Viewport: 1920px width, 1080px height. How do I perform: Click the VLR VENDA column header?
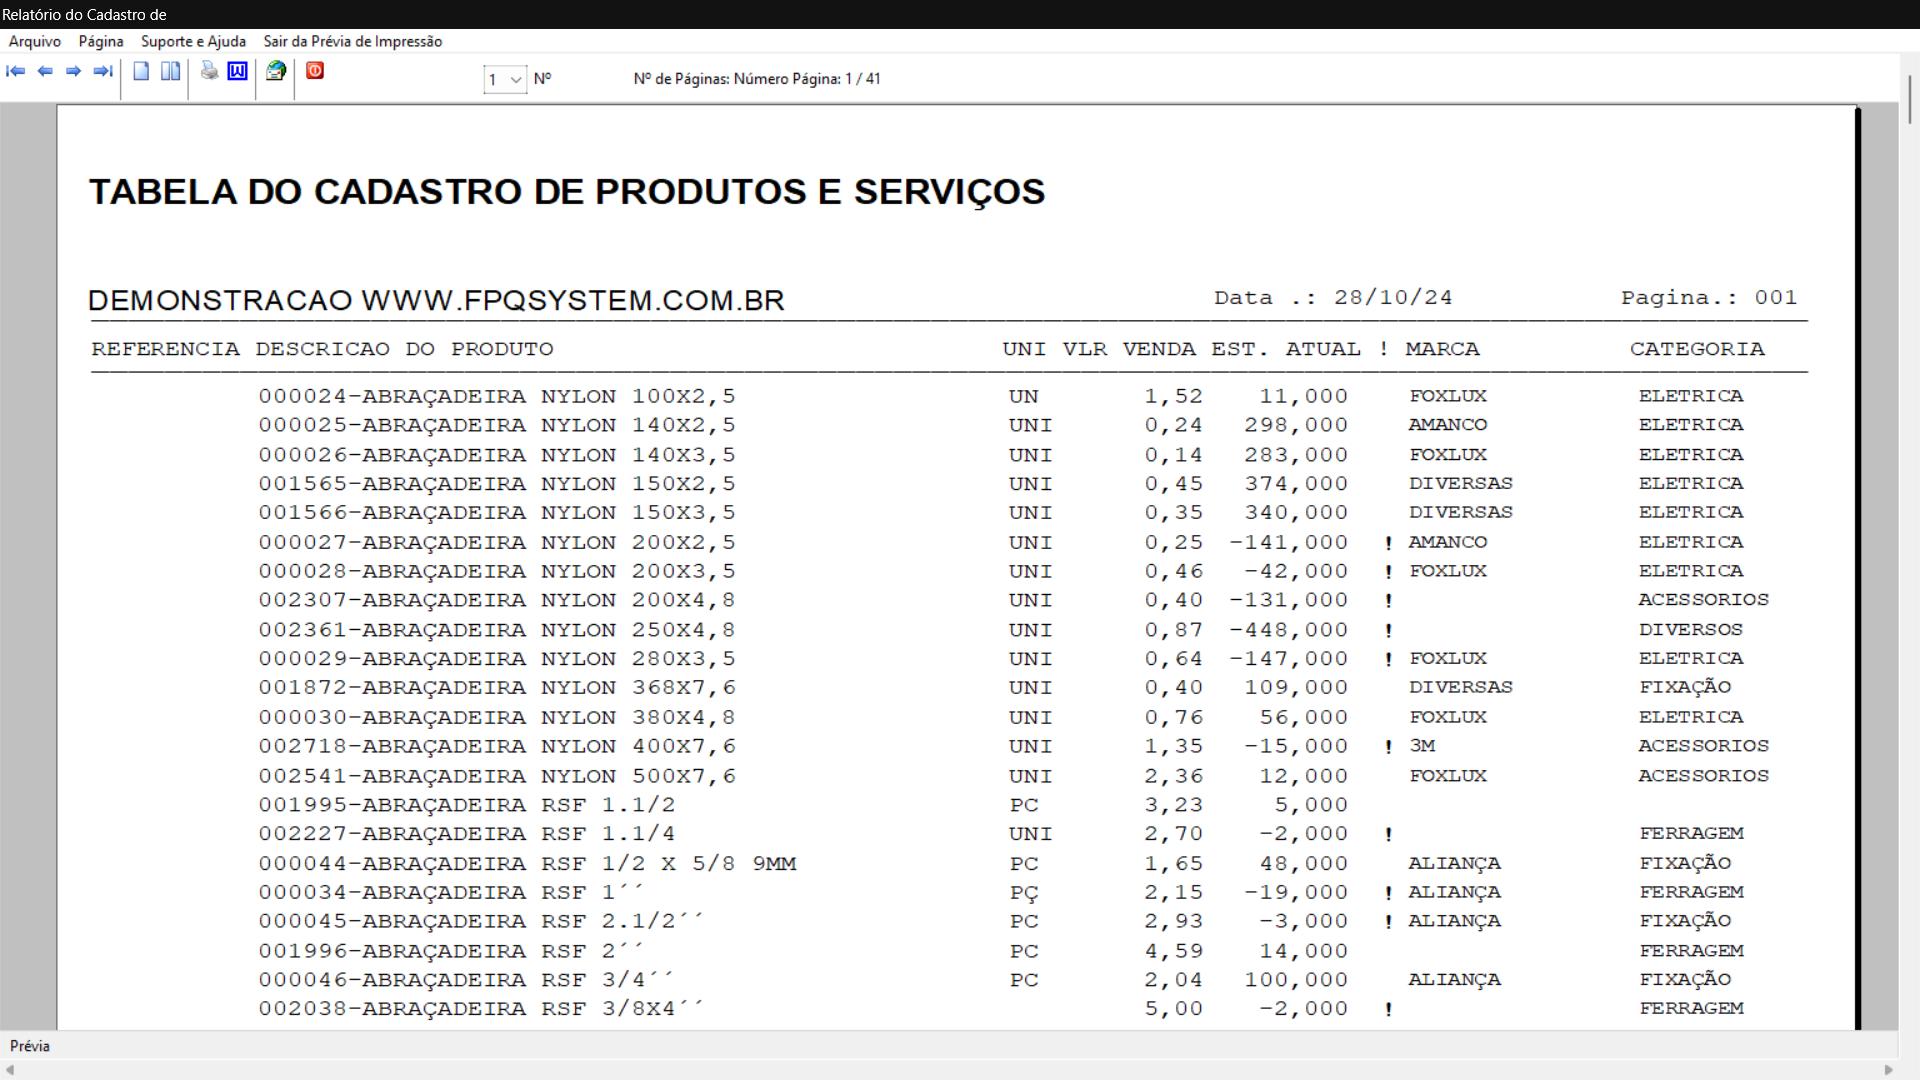click(1129, 349)
